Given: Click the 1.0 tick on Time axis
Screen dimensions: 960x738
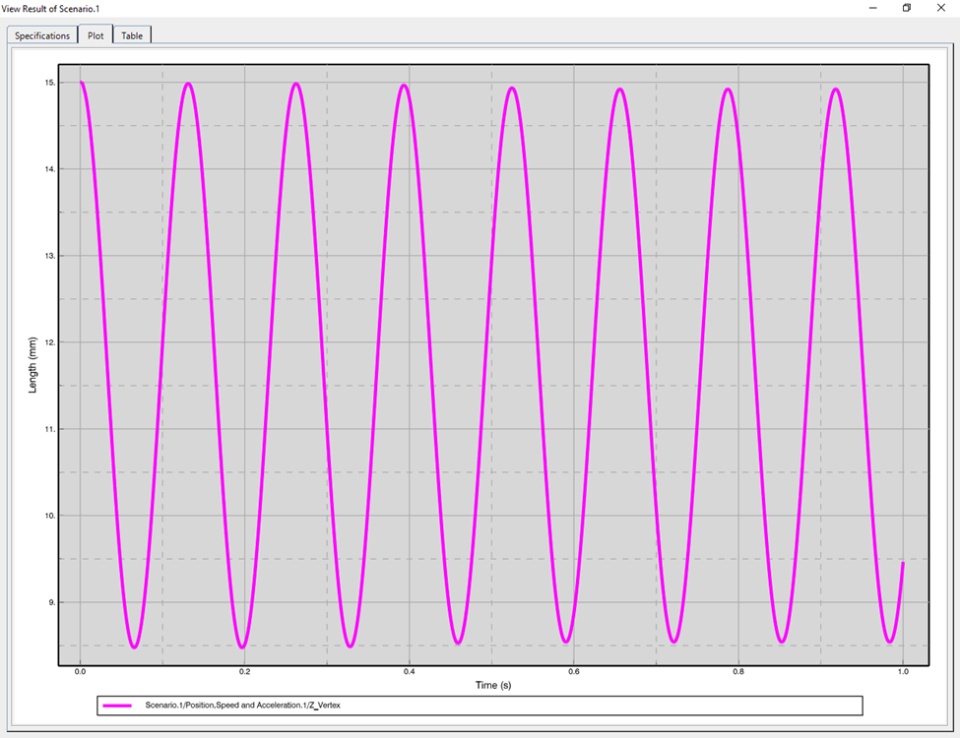Looking at the screenshot, I should click(x=903, y=672).
